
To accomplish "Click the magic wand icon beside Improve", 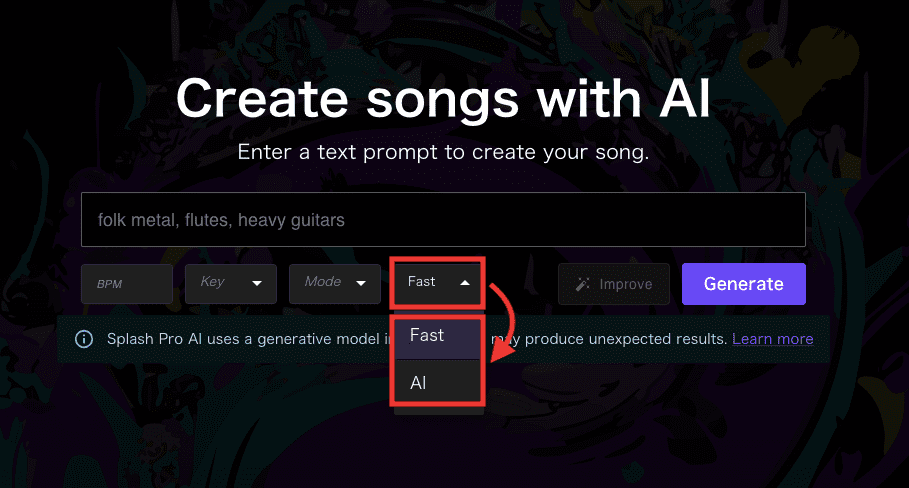I will coord(583,284).
